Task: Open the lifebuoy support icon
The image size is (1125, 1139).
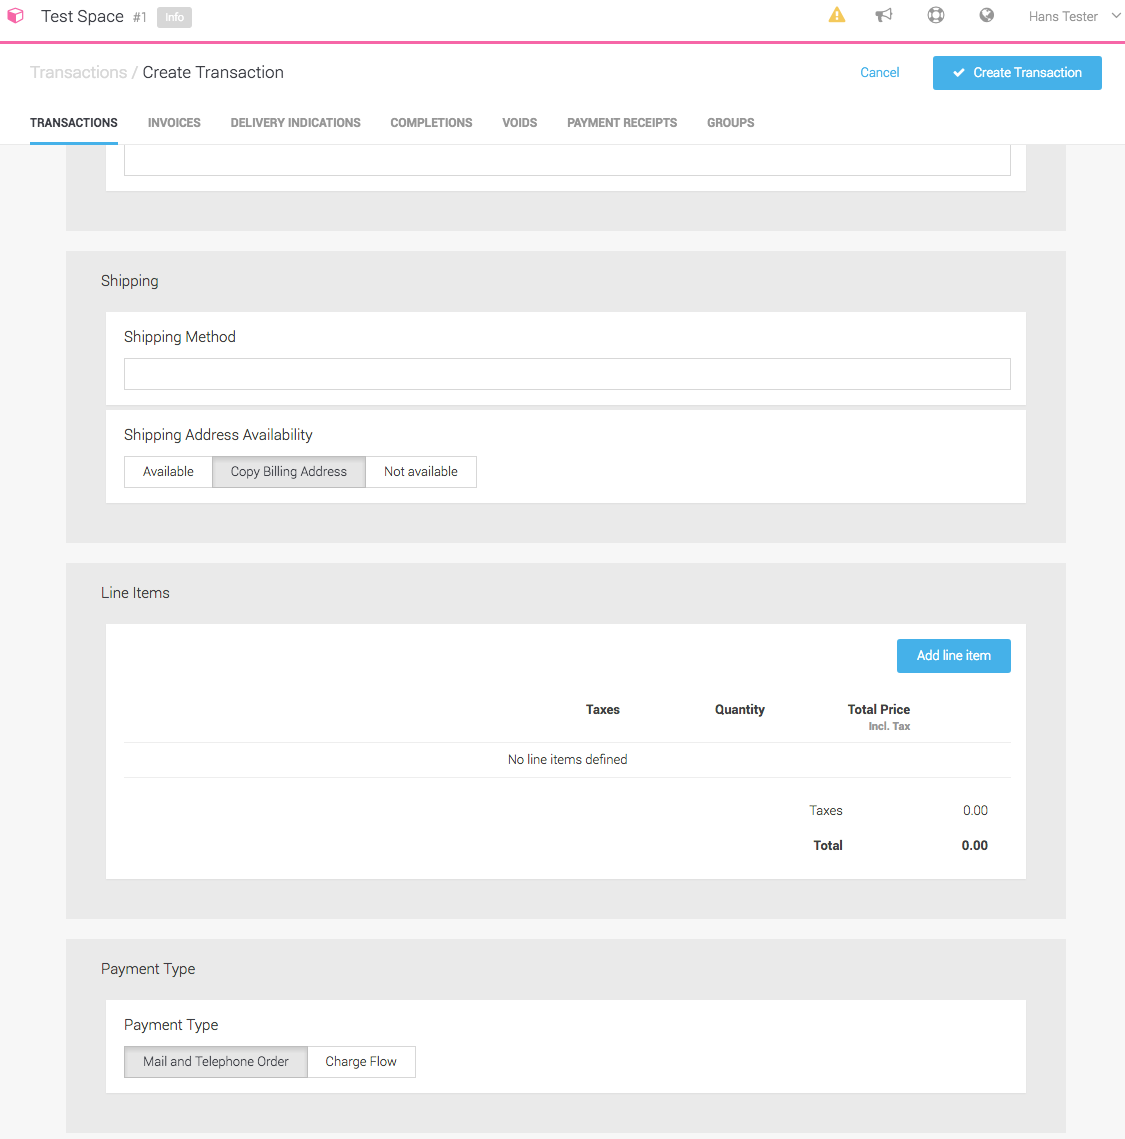Action: click(936, 15)
